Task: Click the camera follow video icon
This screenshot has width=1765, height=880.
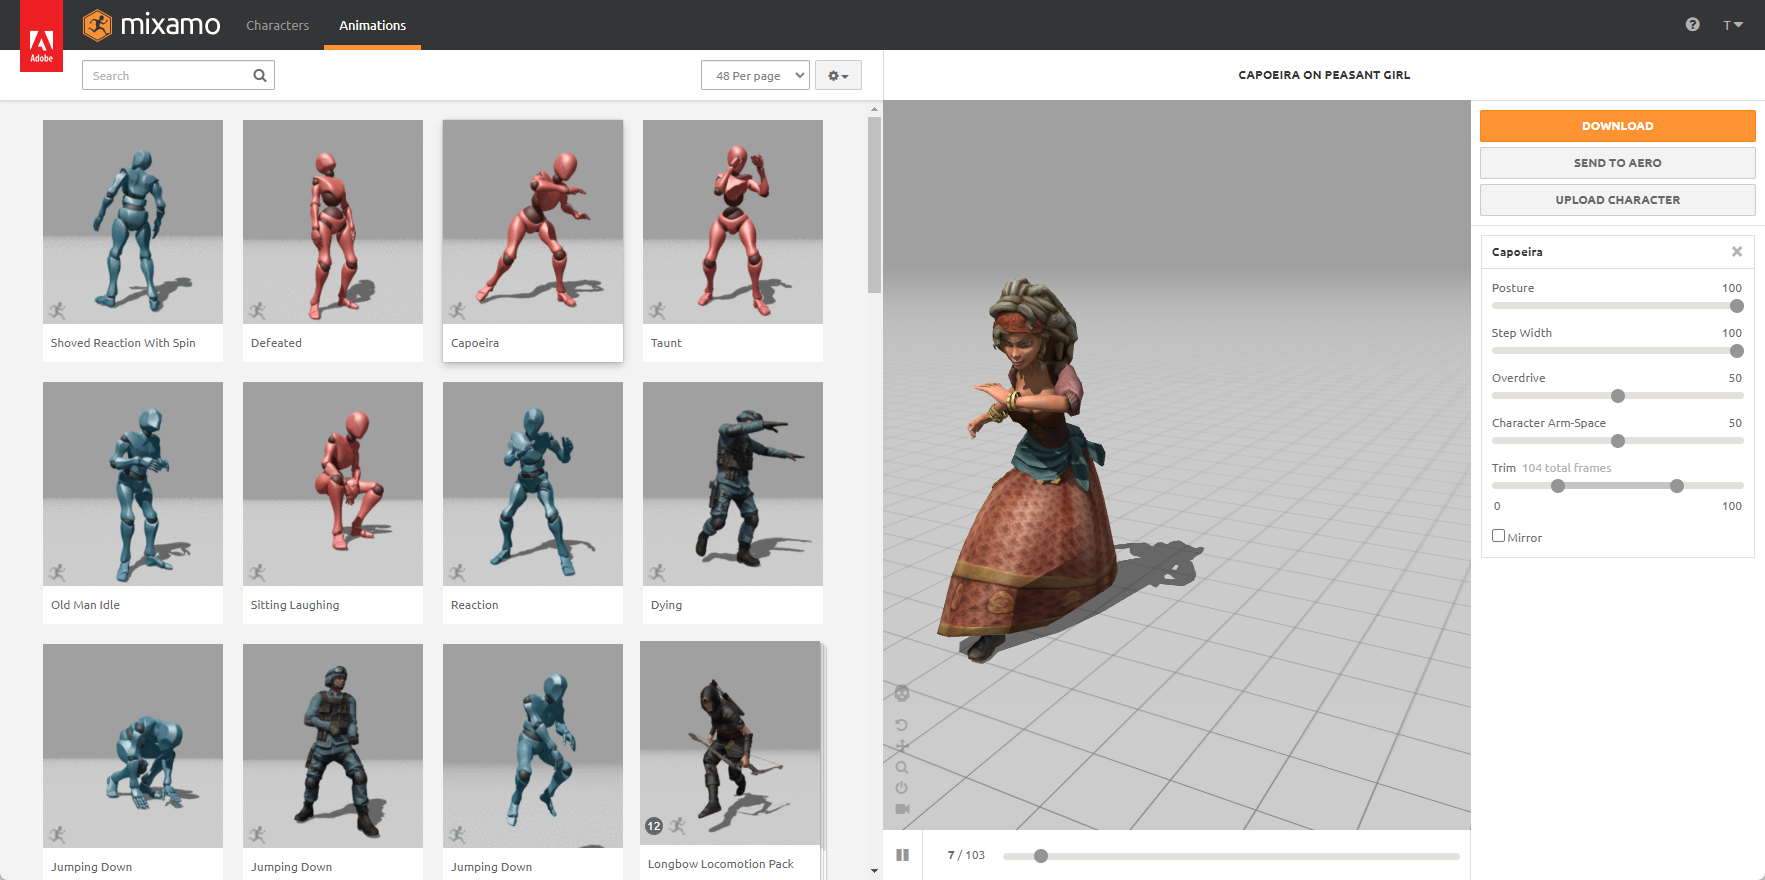Action: point(902,809)
